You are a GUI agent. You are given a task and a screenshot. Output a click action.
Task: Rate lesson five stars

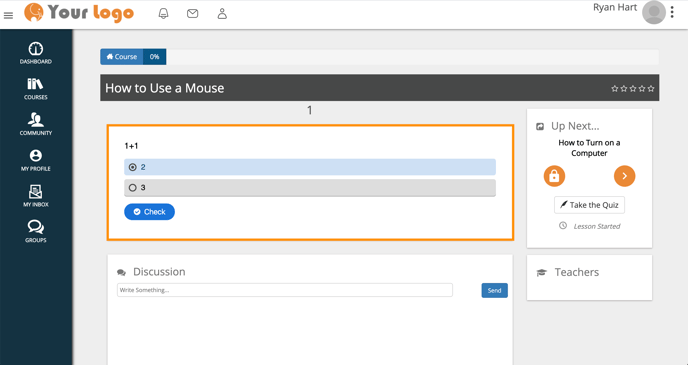click(651, 89)
